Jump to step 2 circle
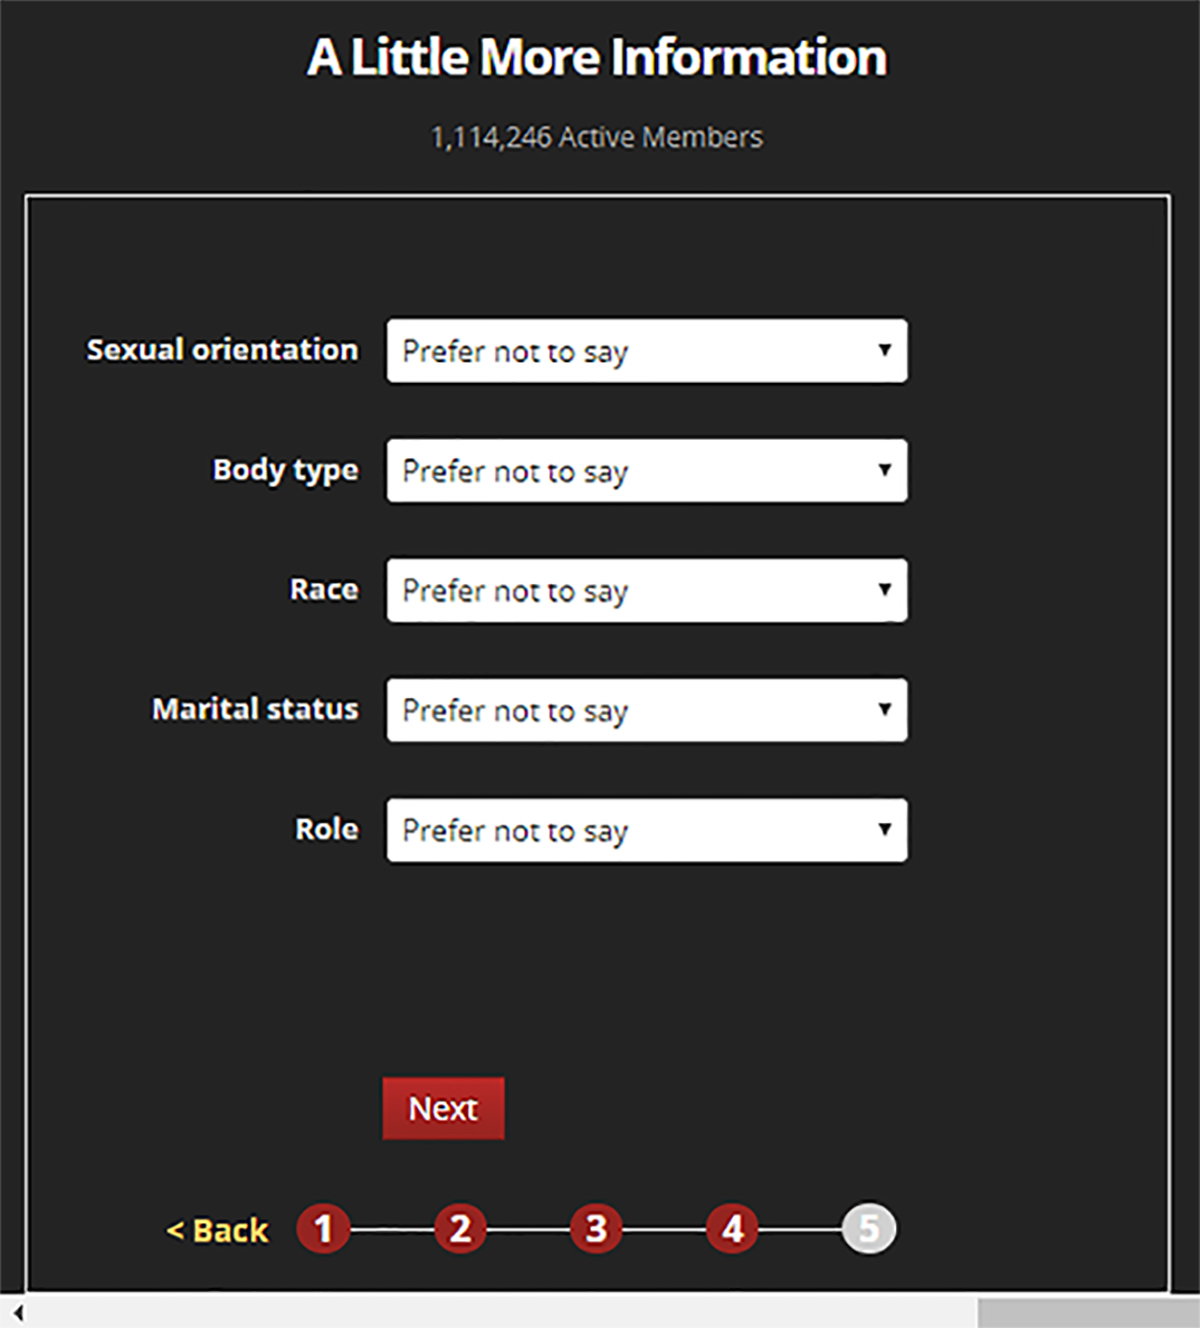 click(460, 1229)
